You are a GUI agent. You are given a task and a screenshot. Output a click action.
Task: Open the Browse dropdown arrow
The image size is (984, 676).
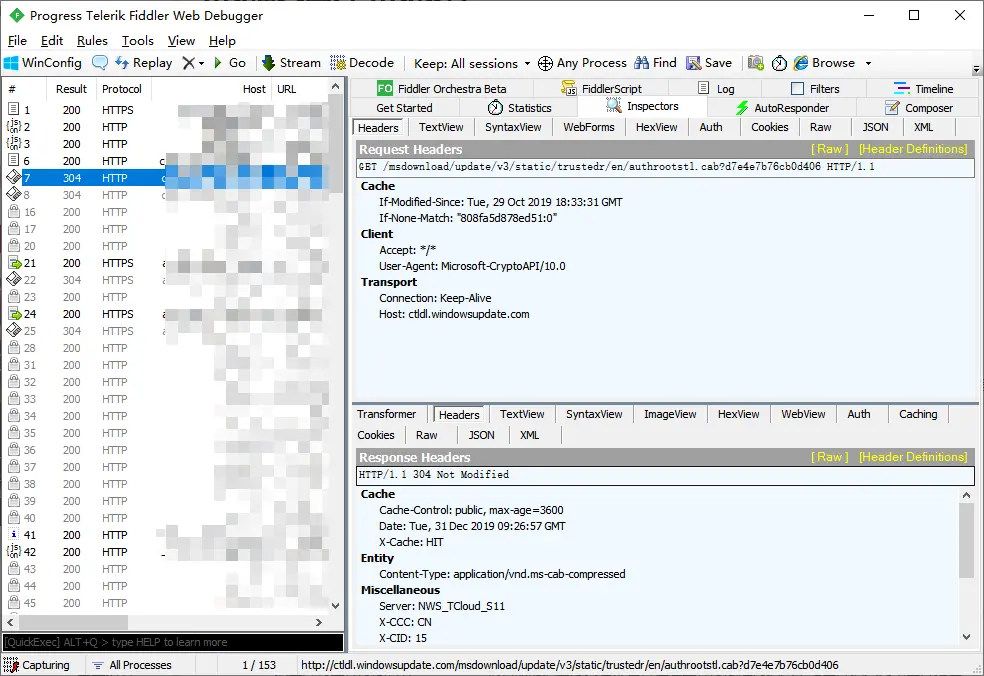coord(869,63)
